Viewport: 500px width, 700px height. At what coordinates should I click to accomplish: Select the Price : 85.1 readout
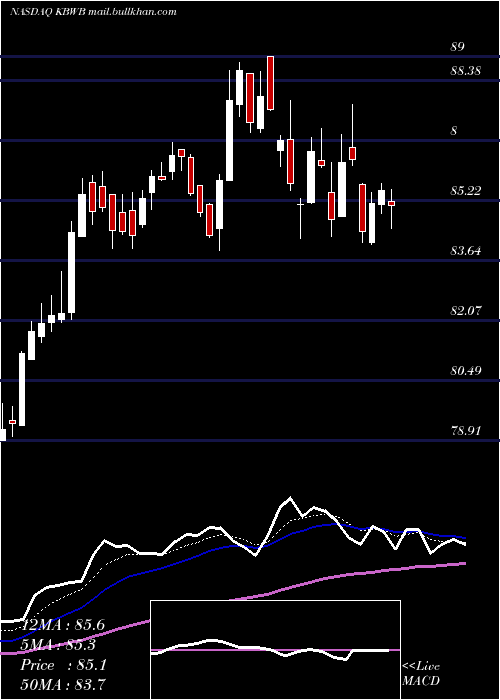(x=63, y=665)
